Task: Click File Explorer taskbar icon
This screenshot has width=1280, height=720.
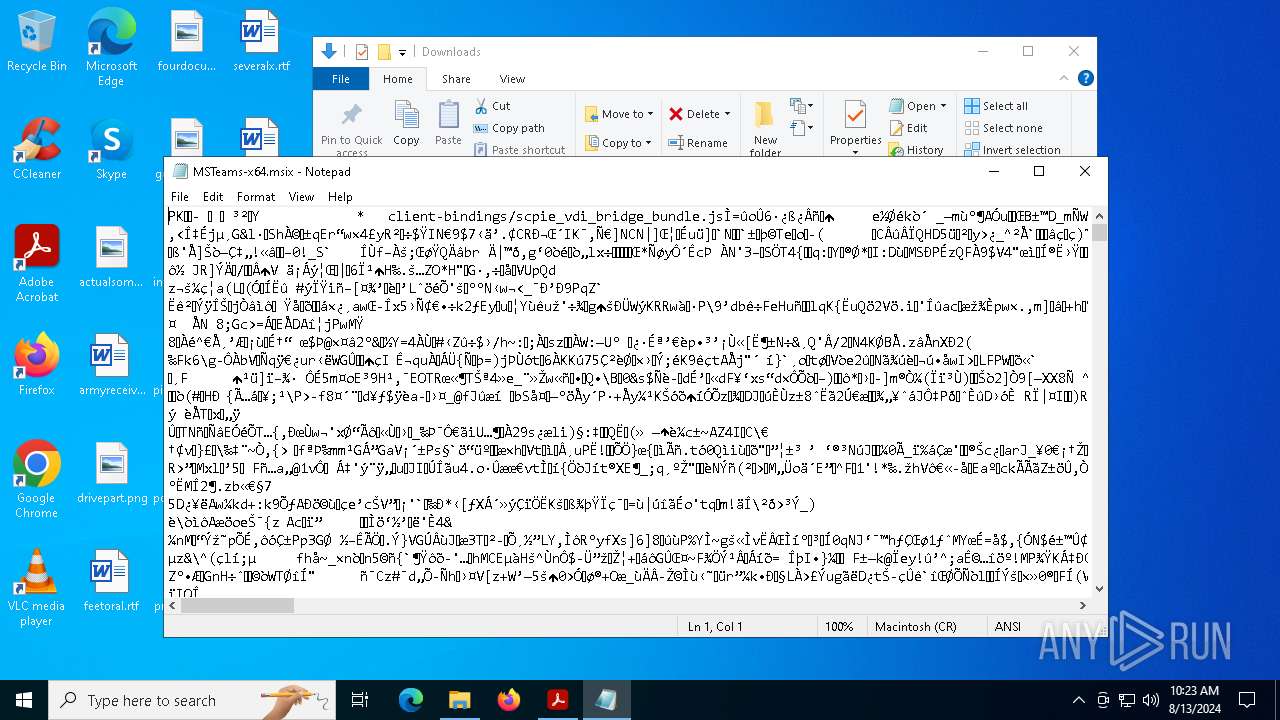Action: pos(459,700)
